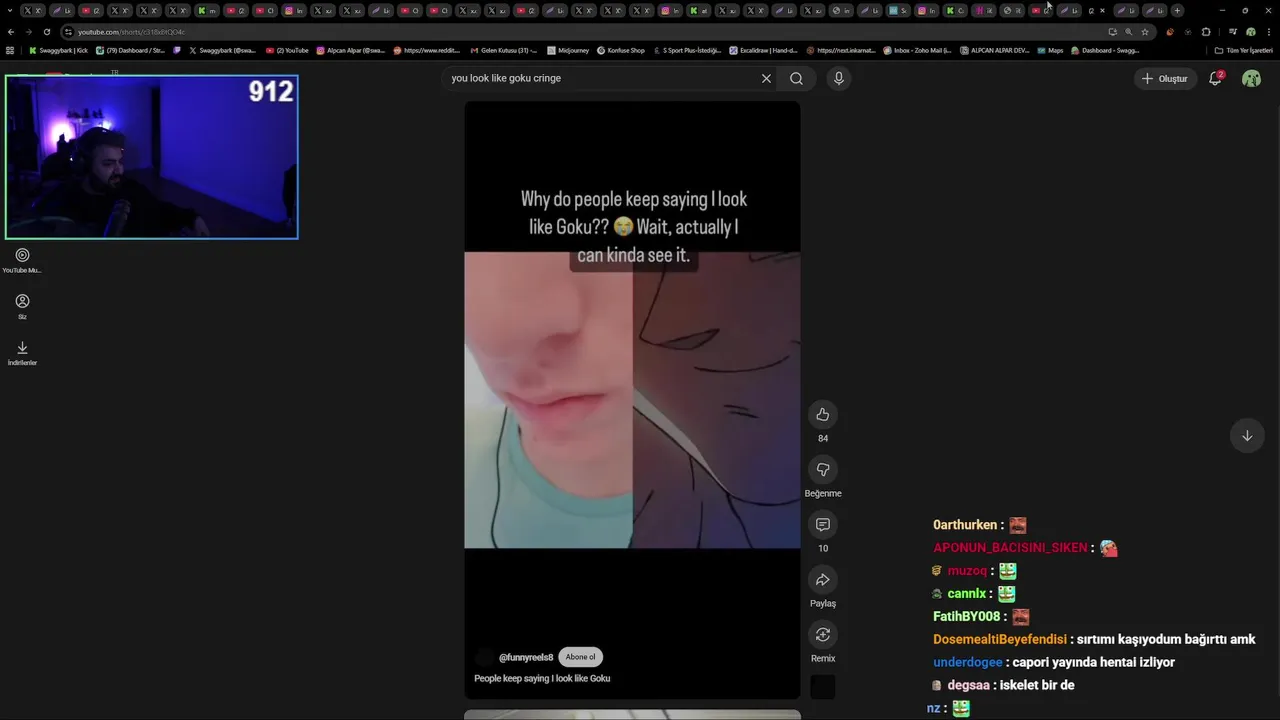Open the Alpcan Alpar Instagram bookmark
Image resolution: width=1280 pixels, height=720 pixels.
click(x=350, y=50)
